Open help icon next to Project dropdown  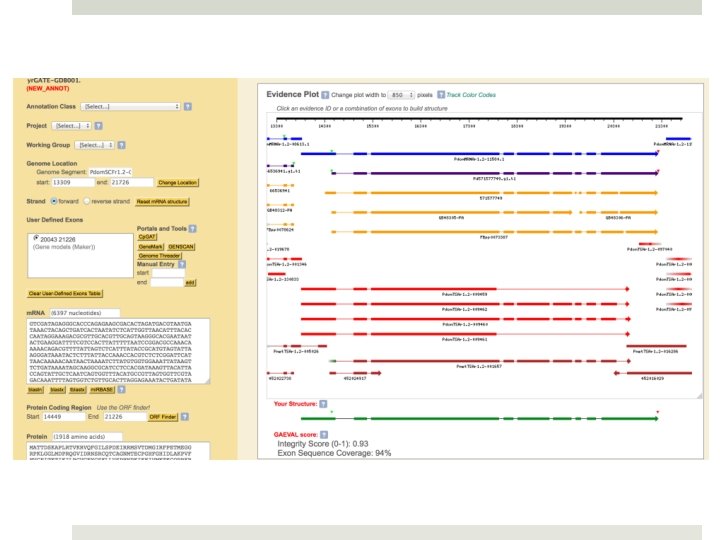99,126
